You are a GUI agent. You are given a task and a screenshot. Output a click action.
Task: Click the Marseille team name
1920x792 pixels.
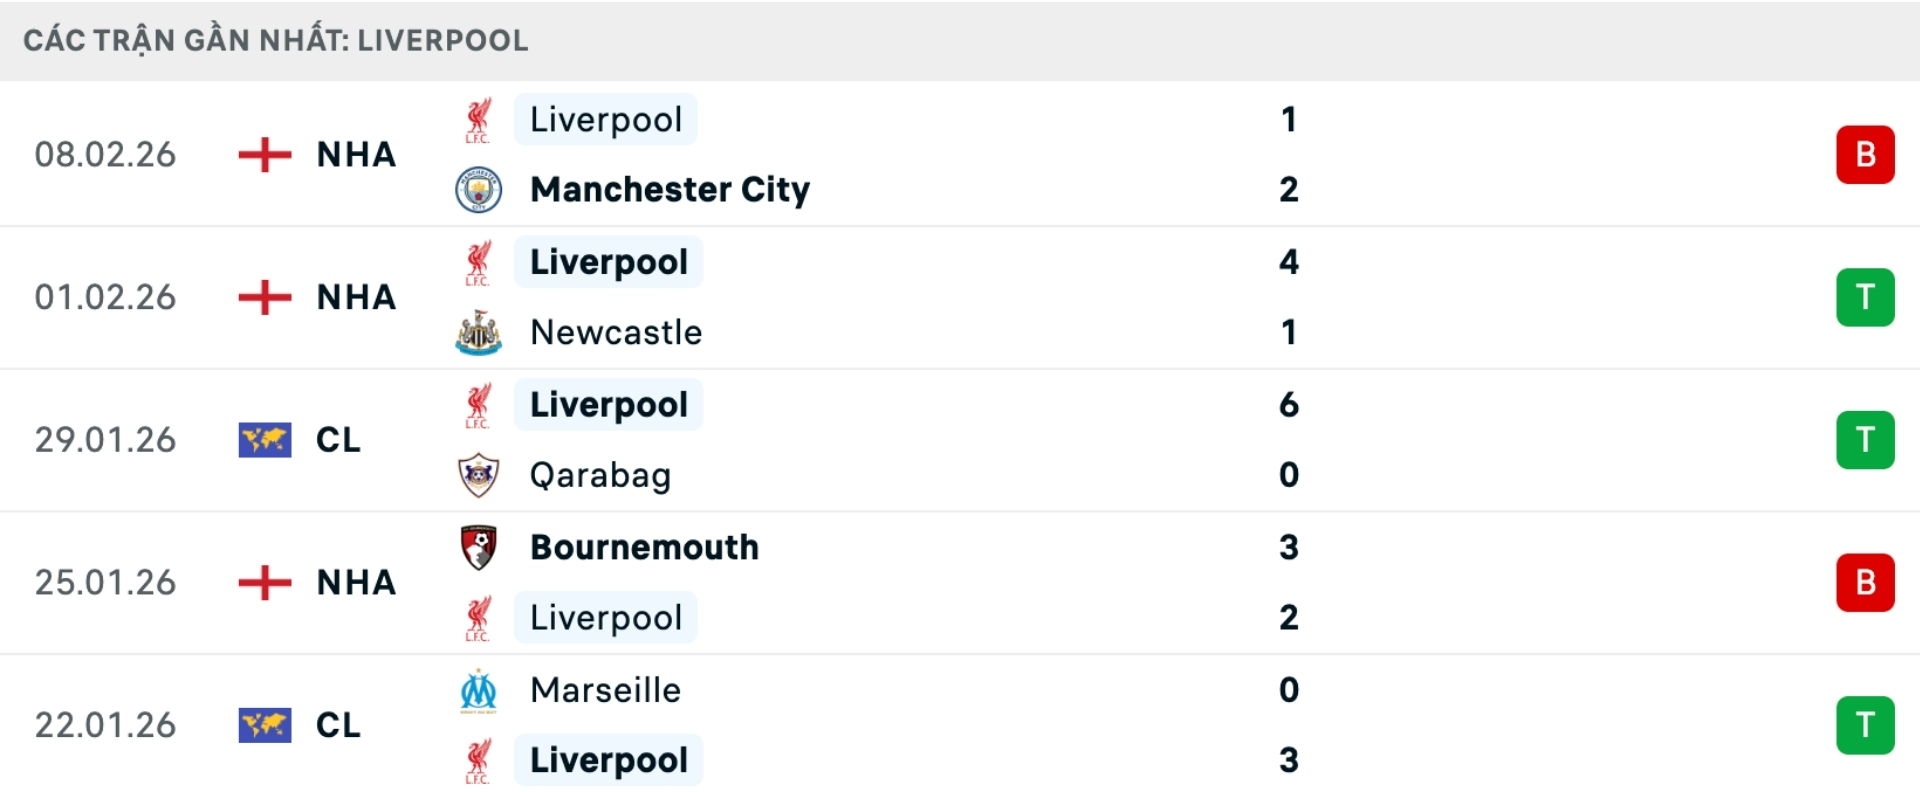605,689
